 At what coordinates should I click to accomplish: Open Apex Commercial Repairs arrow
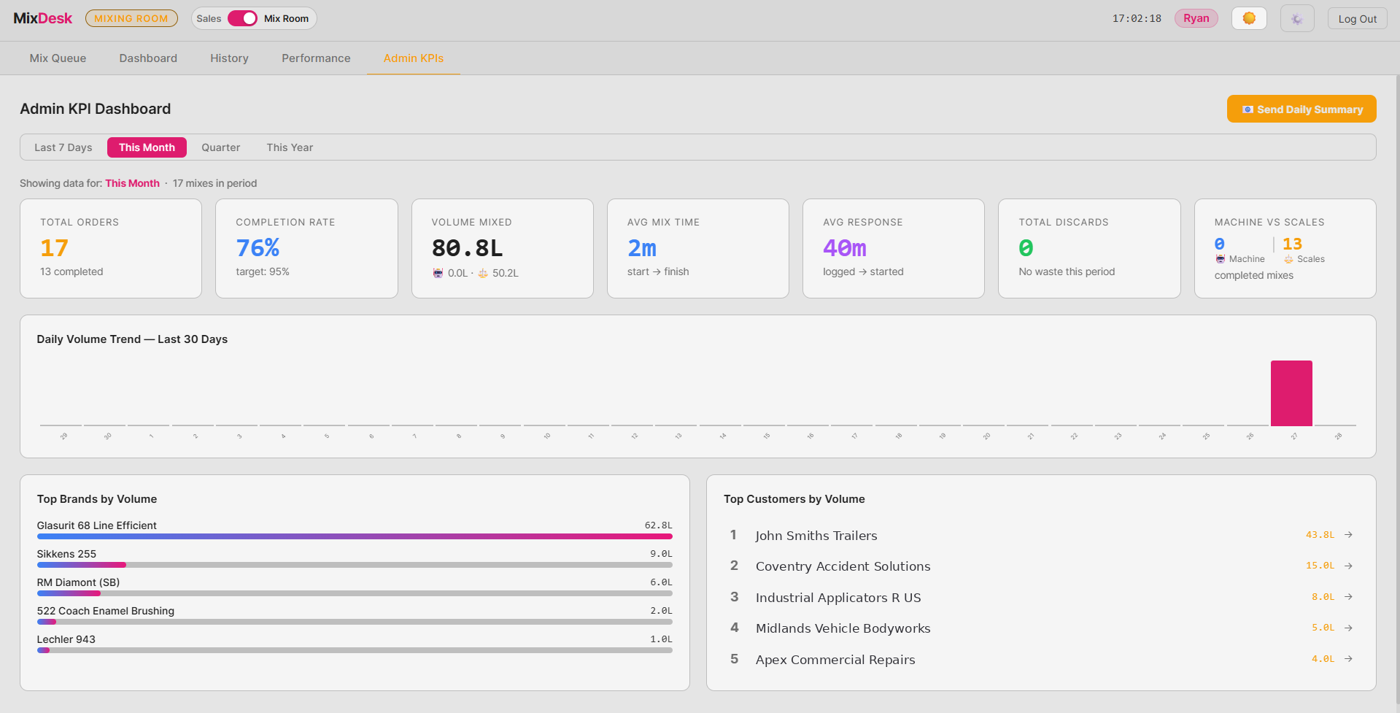tap(1348, 659)
